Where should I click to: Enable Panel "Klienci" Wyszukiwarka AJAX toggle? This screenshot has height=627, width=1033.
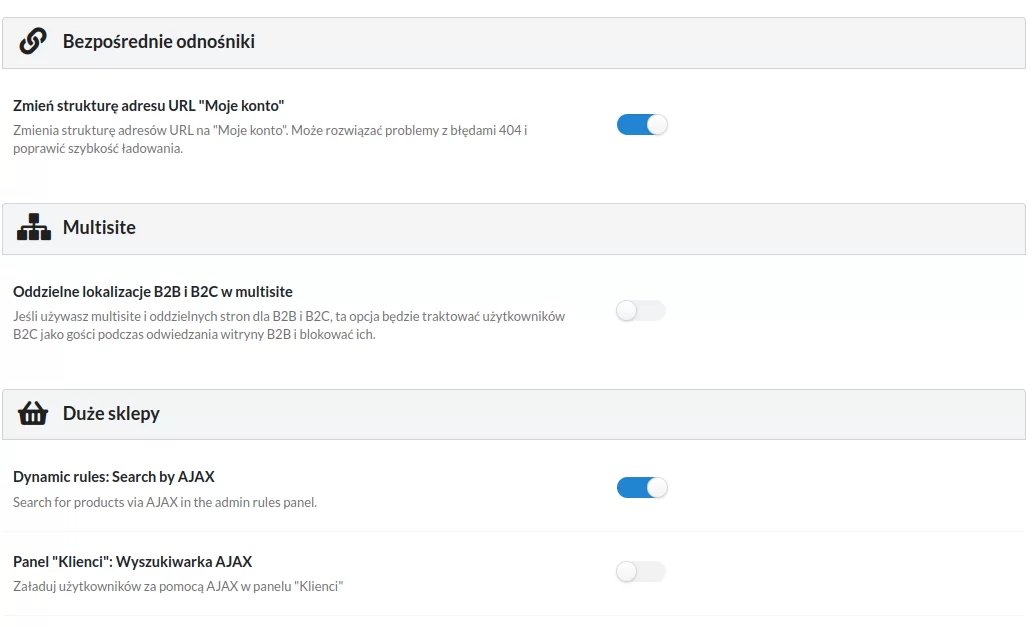pyautogui.click(x=641, y=572)
